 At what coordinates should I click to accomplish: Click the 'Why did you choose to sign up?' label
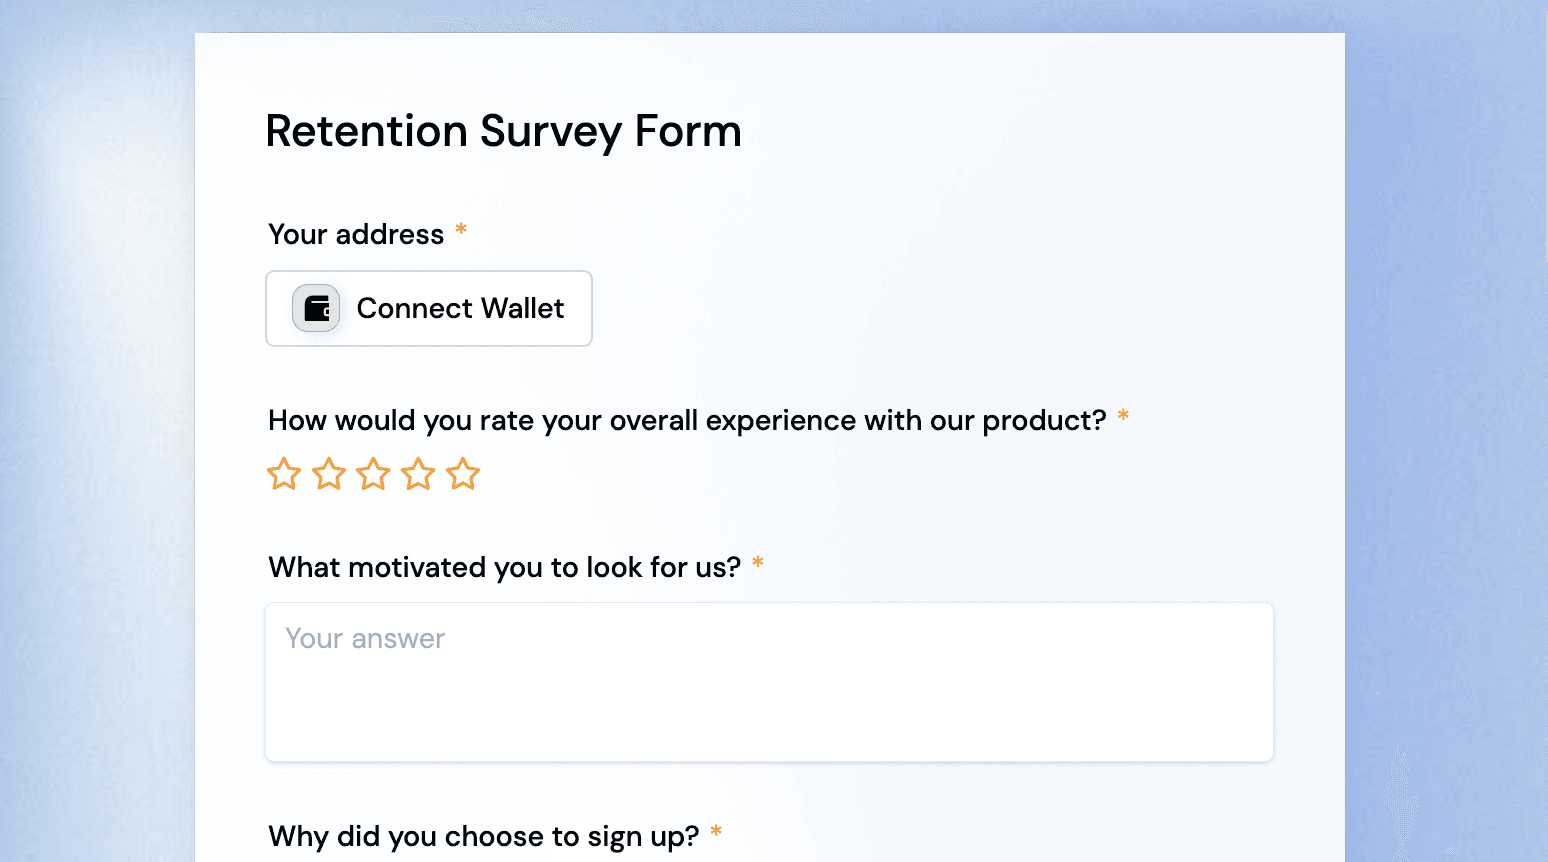pyautogui.click(x=484, y=836)
